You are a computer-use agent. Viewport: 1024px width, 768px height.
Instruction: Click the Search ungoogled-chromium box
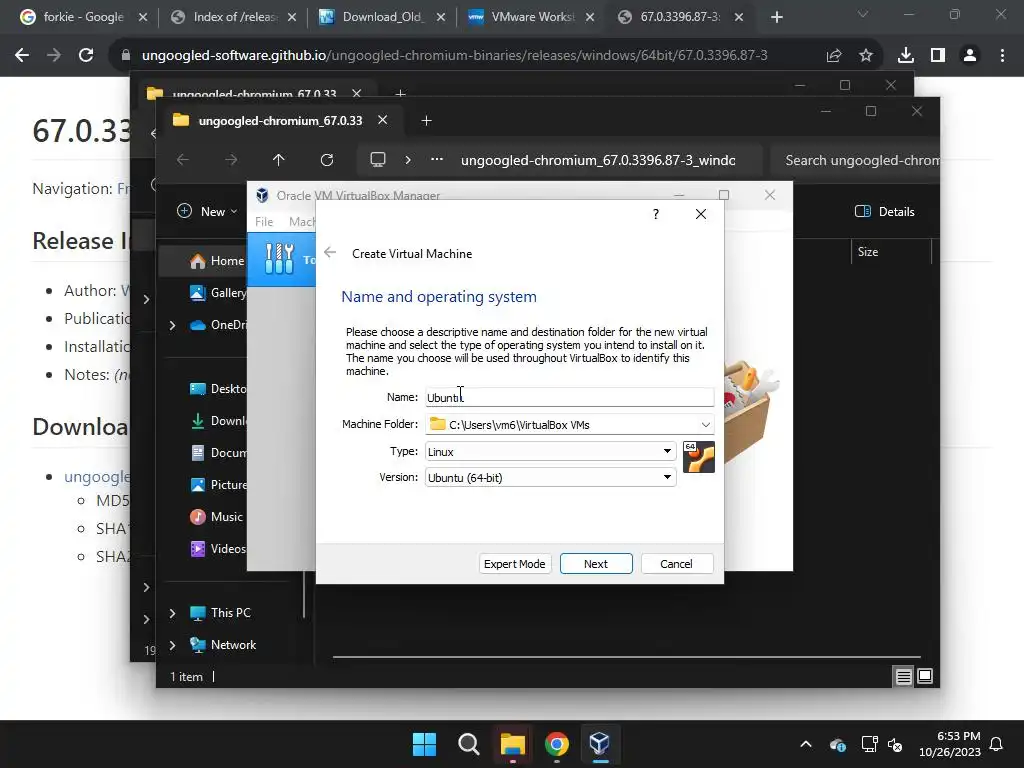click(x=856, y=160)
